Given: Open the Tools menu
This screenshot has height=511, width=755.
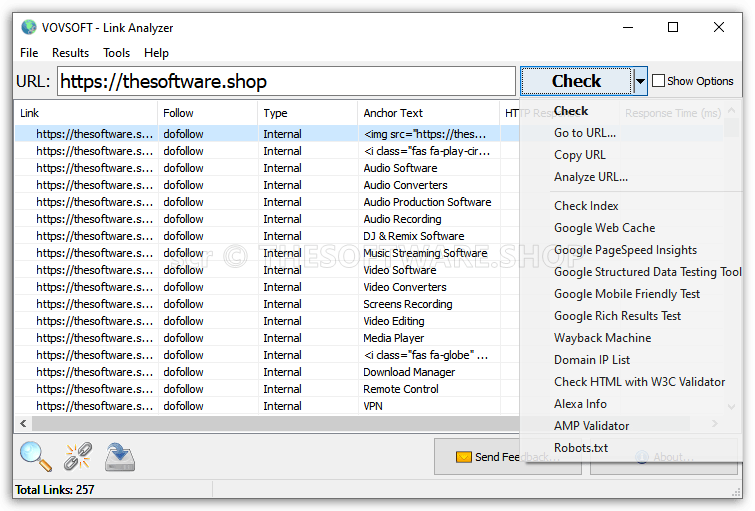Looking at the screenshot, I should click(117, 52).
